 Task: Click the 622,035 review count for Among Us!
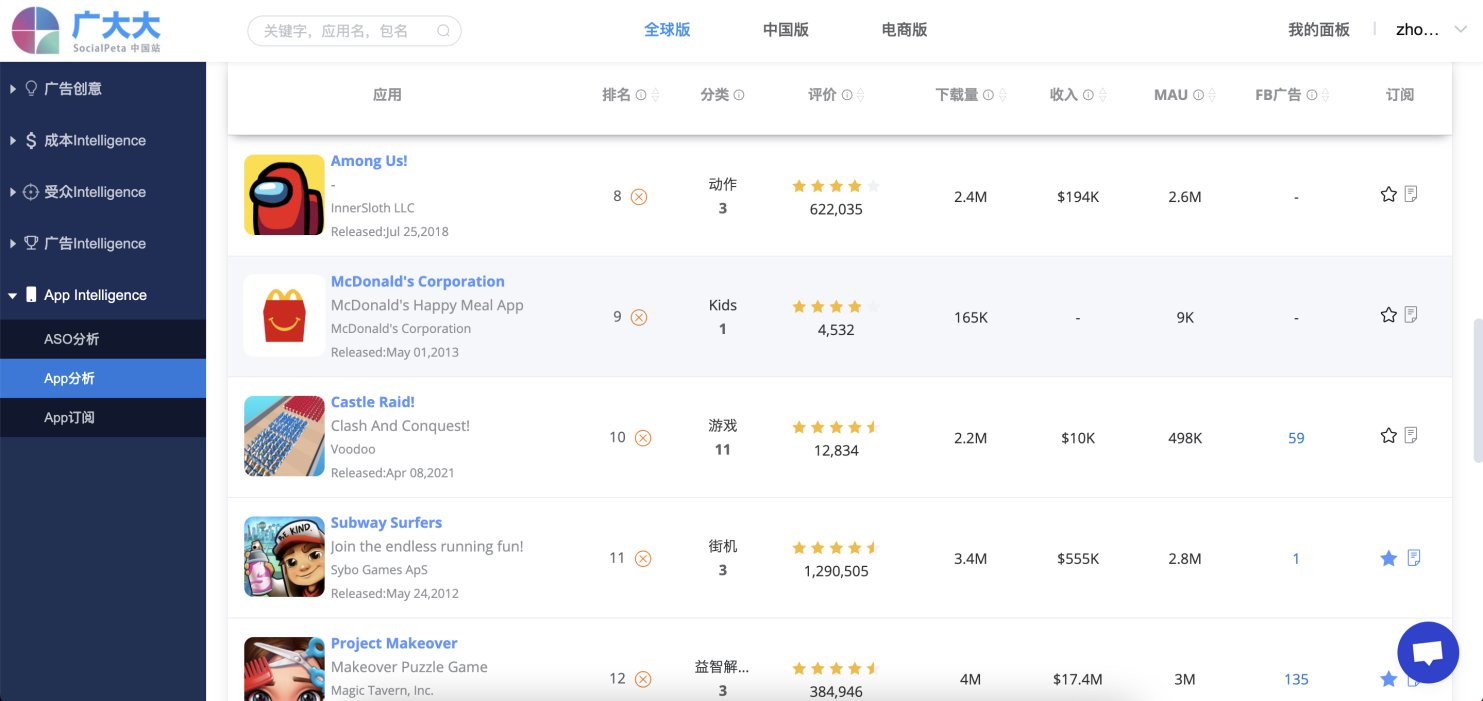[x=836, y=209]
